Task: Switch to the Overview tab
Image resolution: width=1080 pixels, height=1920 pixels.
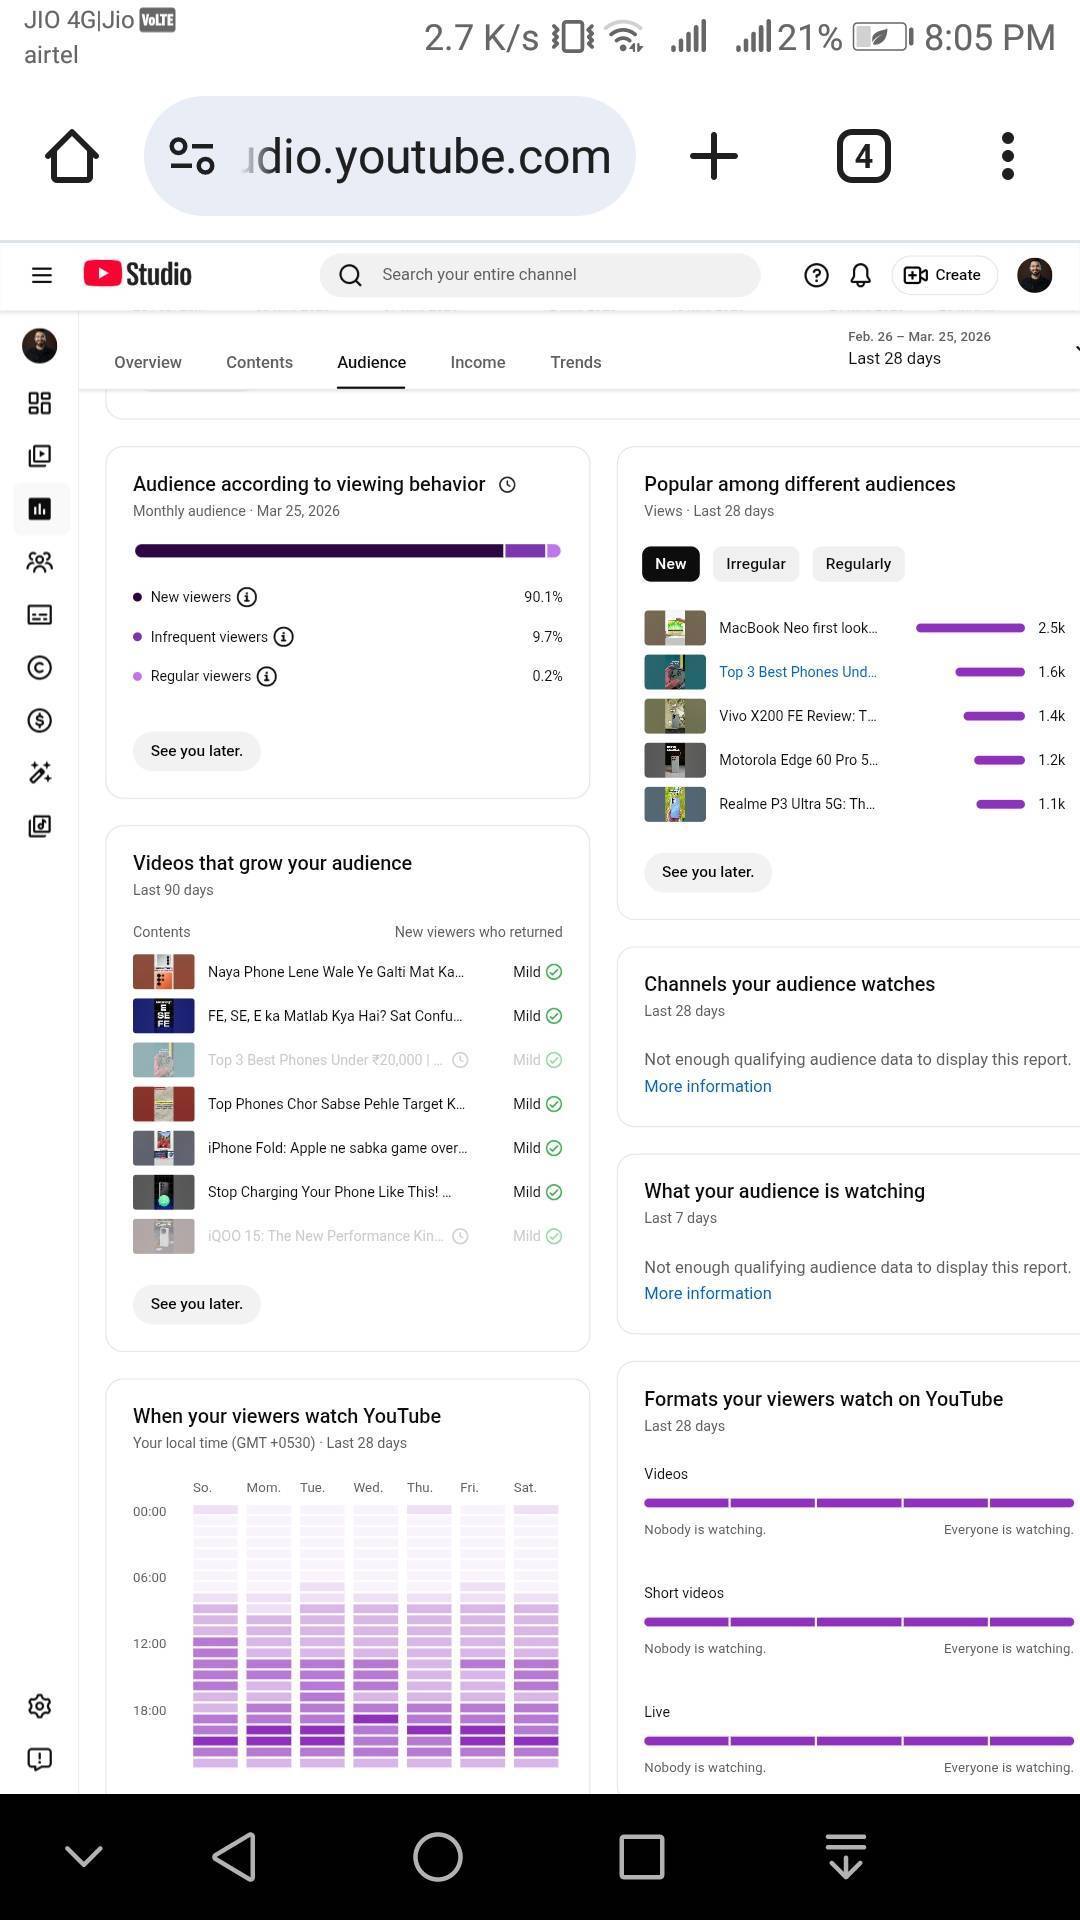Action: tap(148, 362)
